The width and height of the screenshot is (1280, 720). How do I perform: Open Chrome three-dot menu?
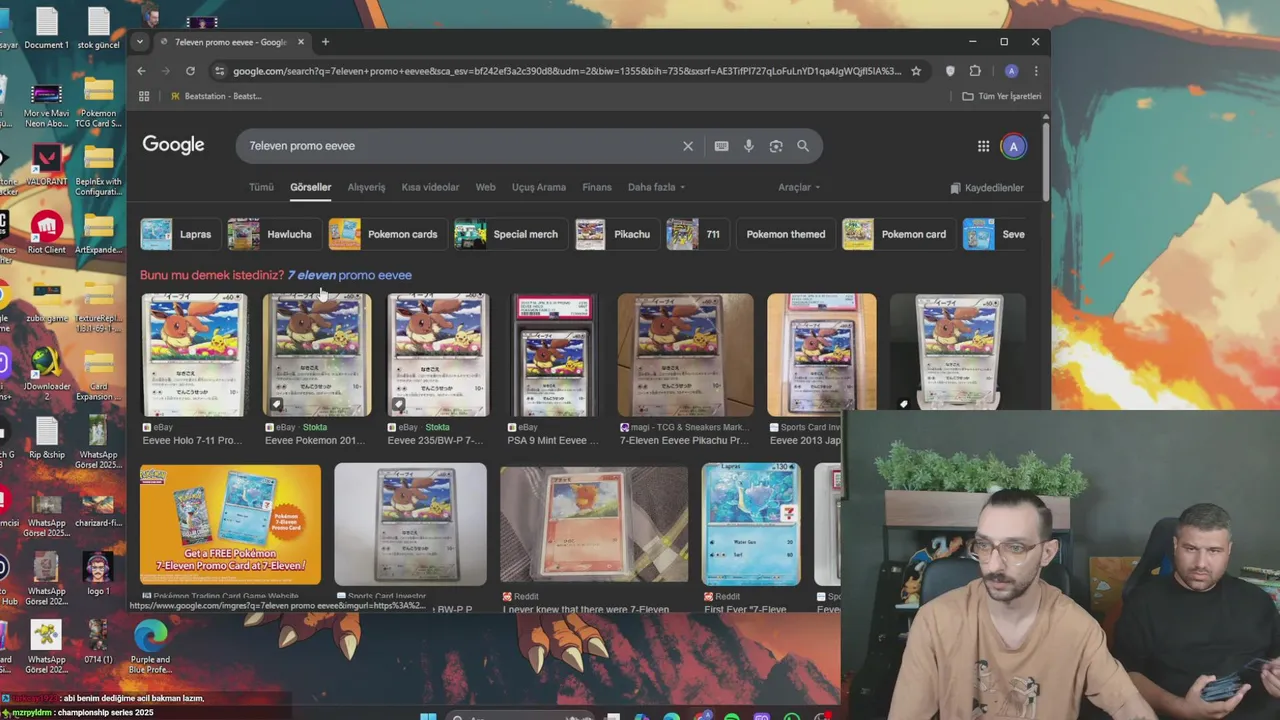(1036, 71)
